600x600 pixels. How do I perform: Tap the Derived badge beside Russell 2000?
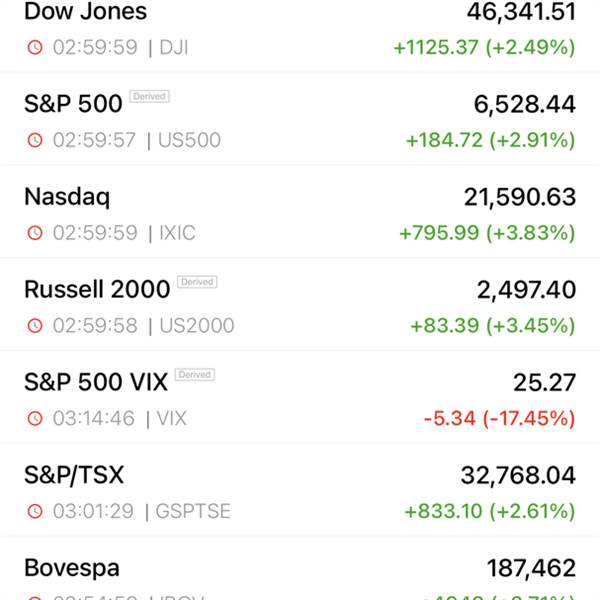197,282
